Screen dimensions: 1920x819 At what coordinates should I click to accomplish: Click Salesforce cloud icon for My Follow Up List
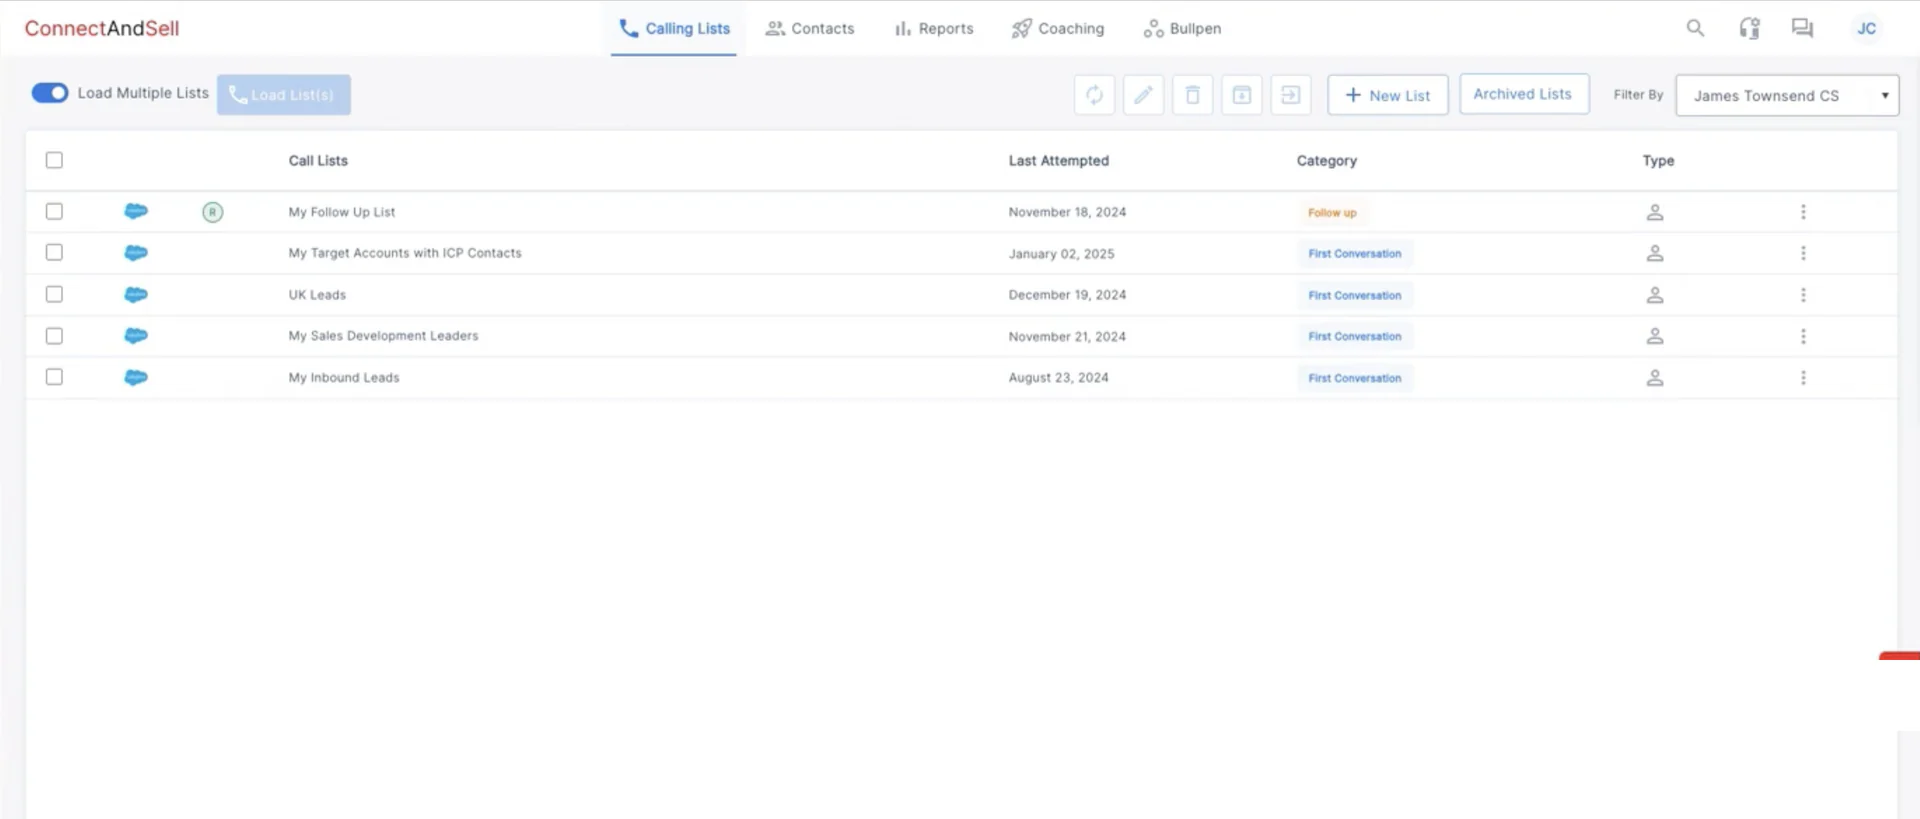point(136,211)
